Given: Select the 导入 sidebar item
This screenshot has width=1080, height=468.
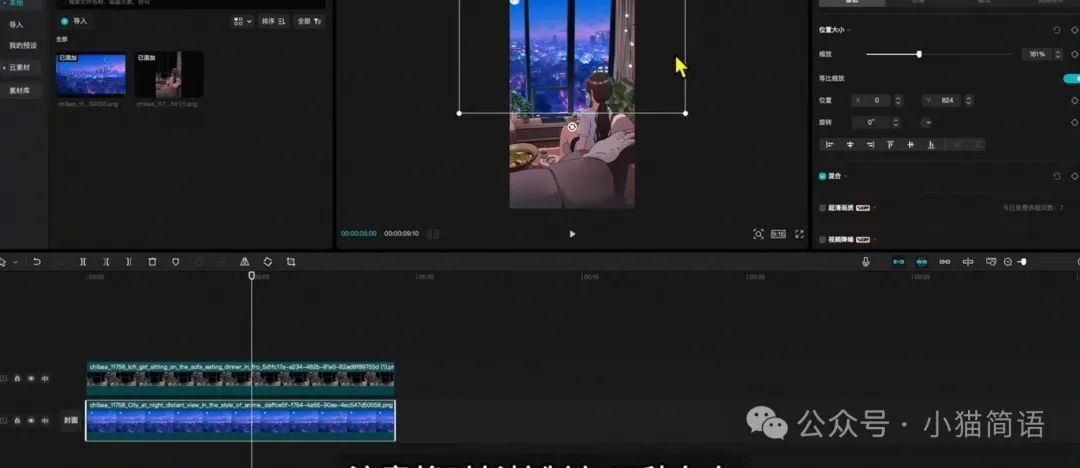Looking at the screenshot, I should point(16,24).
